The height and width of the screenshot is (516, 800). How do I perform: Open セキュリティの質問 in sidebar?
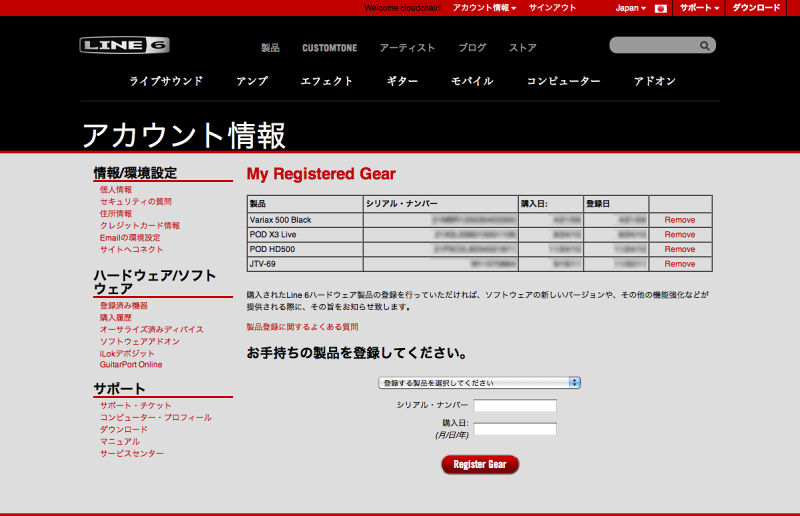pyautogui.click(x=136, y=201)
